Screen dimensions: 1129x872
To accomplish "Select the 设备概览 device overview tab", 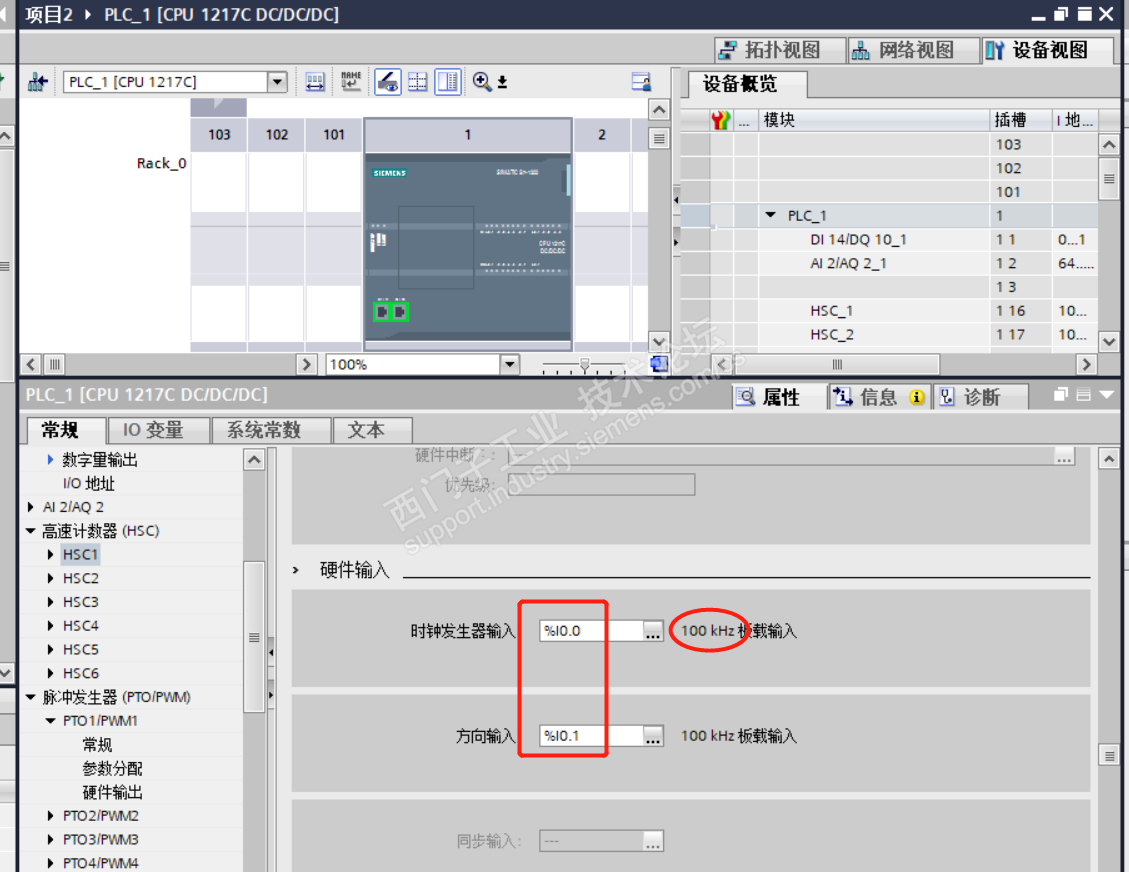I will pos(745,84).
